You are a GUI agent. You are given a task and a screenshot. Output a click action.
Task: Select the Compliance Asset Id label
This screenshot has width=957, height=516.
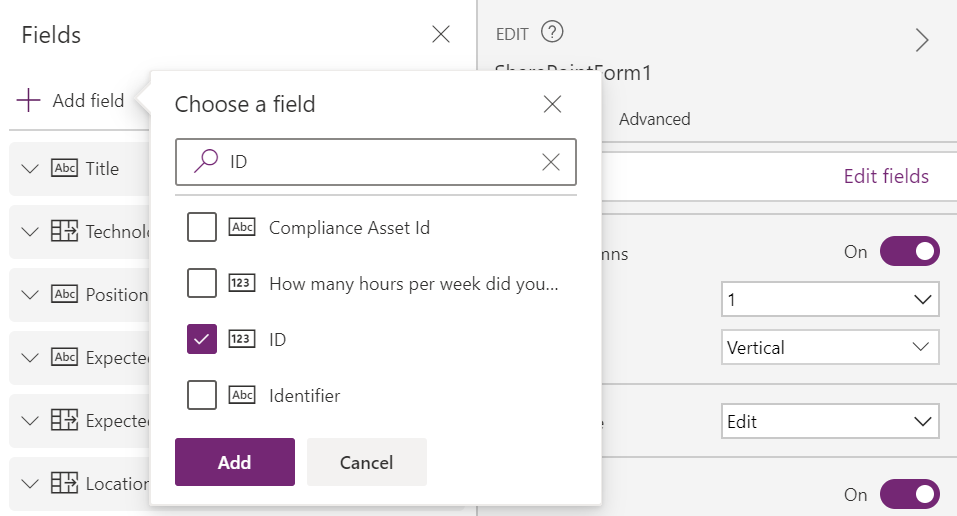pyautogui.click(x=349, y=228)
